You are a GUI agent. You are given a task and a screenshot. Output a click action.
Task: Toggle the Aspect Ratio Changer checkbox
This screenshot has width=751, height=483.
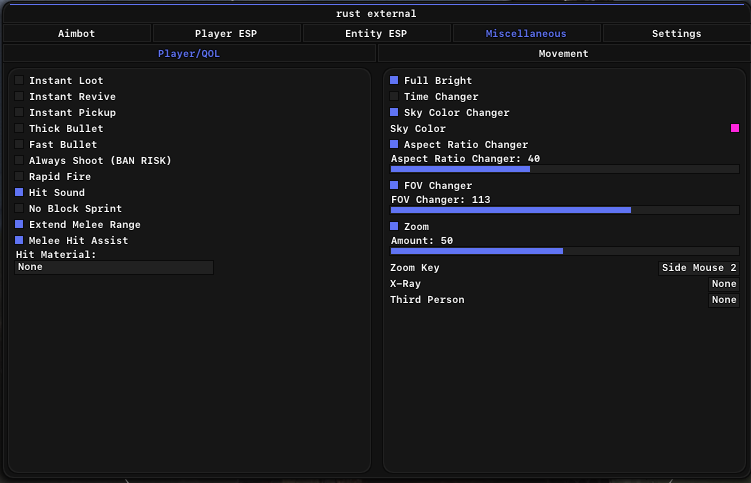pyautogui.click(x=394, y=144)
